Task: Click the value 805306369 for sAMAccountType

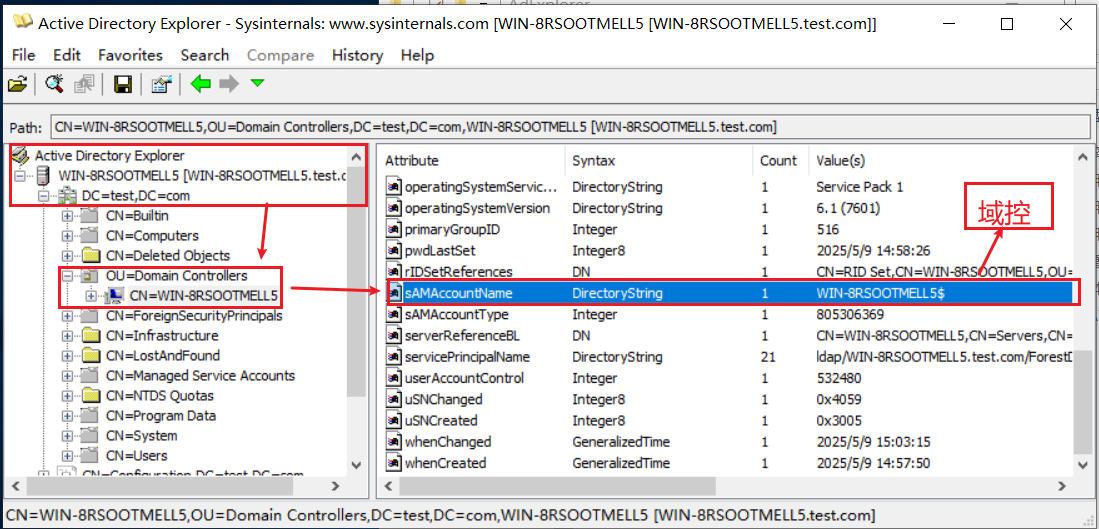Action: (850, 315)
